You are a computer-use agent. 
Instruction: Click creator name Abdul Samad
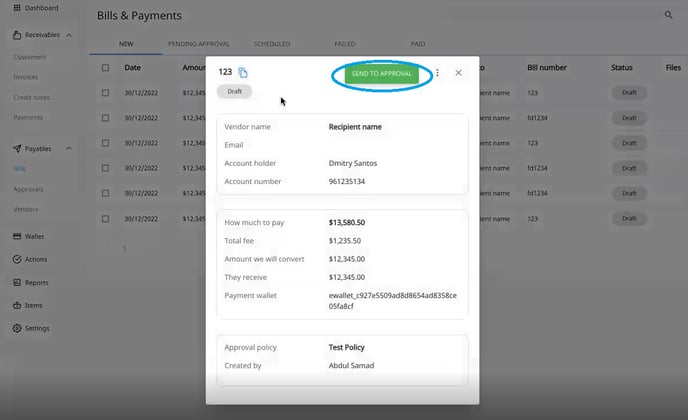pos(351,365)
